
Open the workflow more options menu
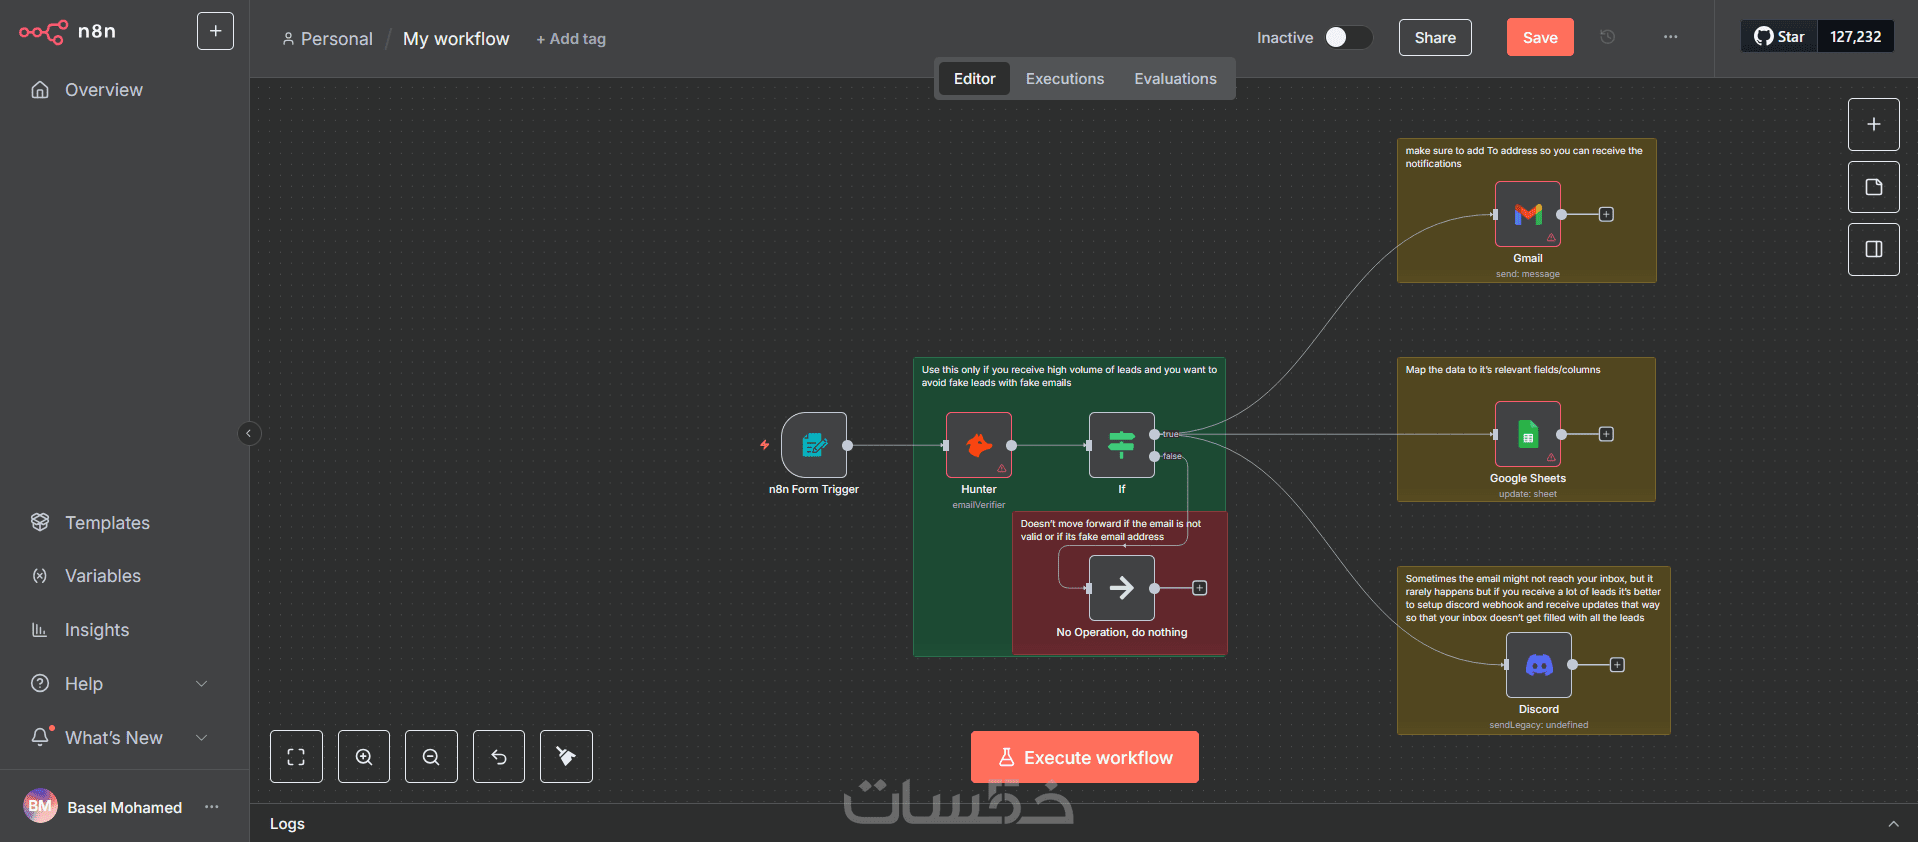tap(1671, 37)
